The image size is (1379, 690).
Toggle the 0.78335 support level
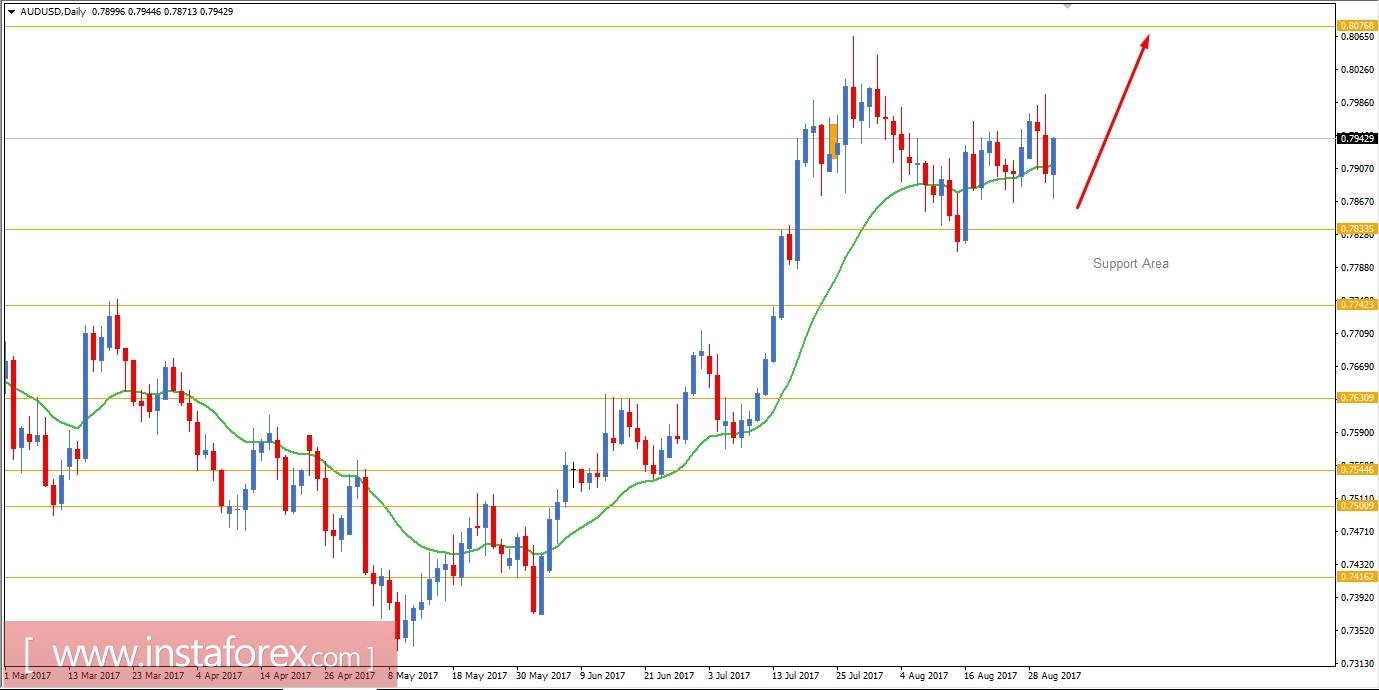(1356, 230)
